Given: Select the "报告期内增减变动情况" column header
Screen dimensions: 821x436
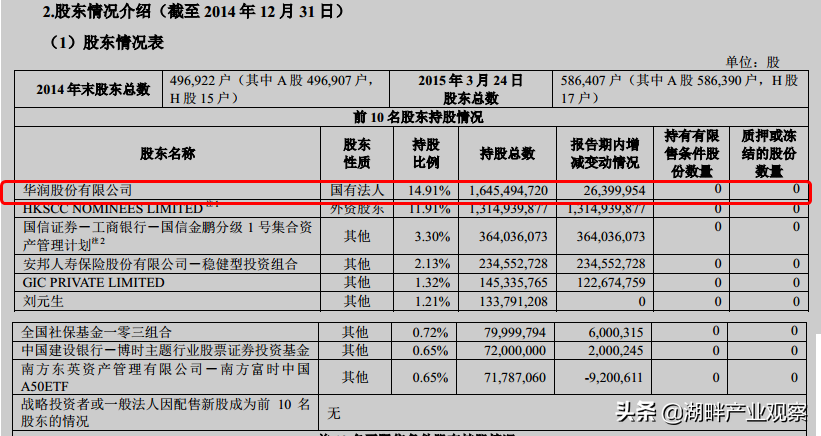Looking at the screenshot, I should click(605, 154).
